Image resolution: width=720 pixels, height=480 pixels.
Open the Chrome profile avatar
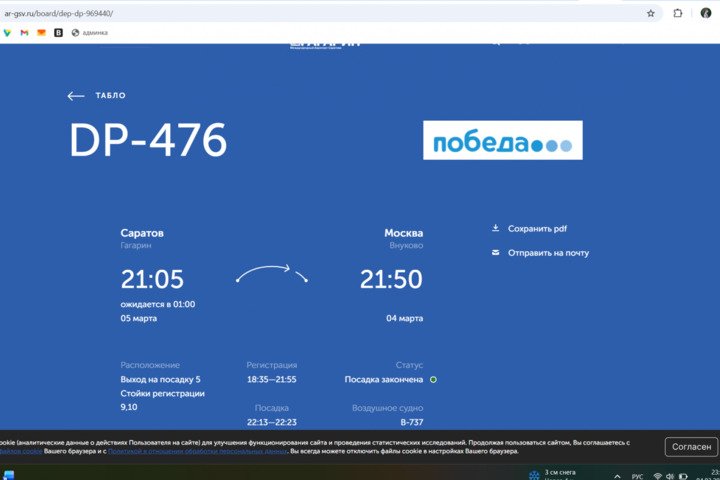[x=706, y=13]
